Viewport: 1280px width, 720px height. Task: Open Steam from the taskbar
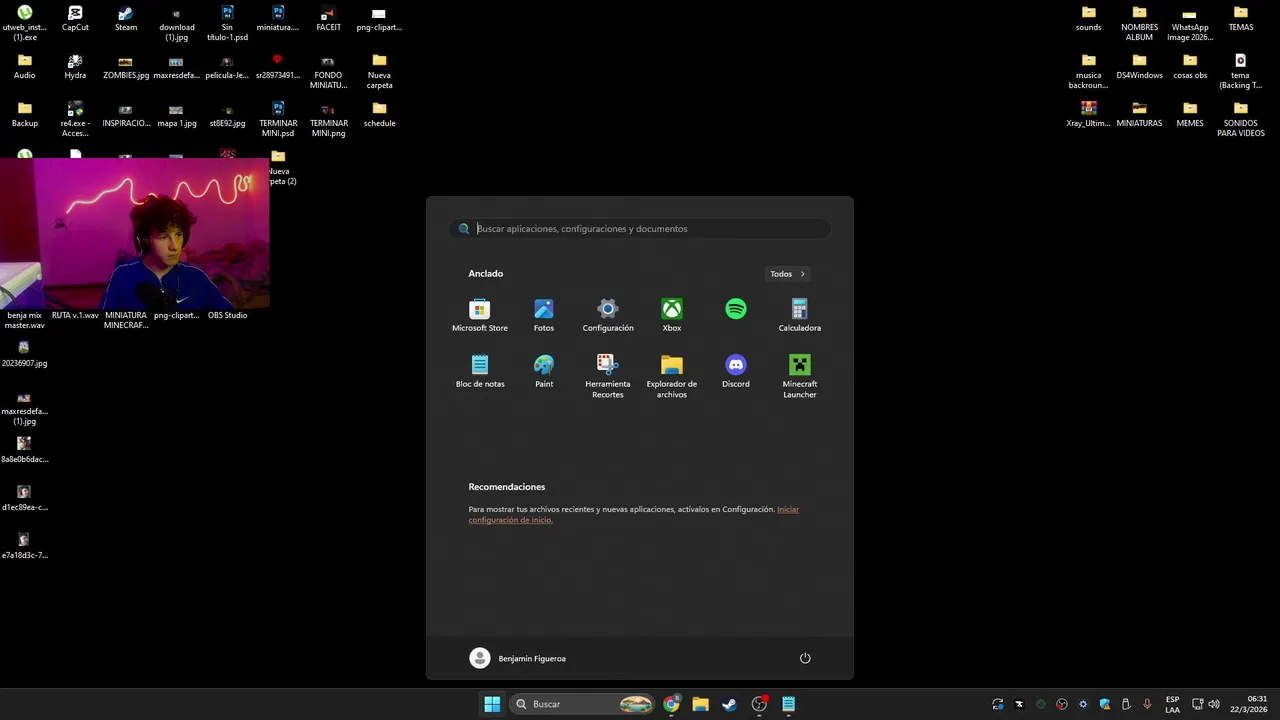click(x=729, y=704)
